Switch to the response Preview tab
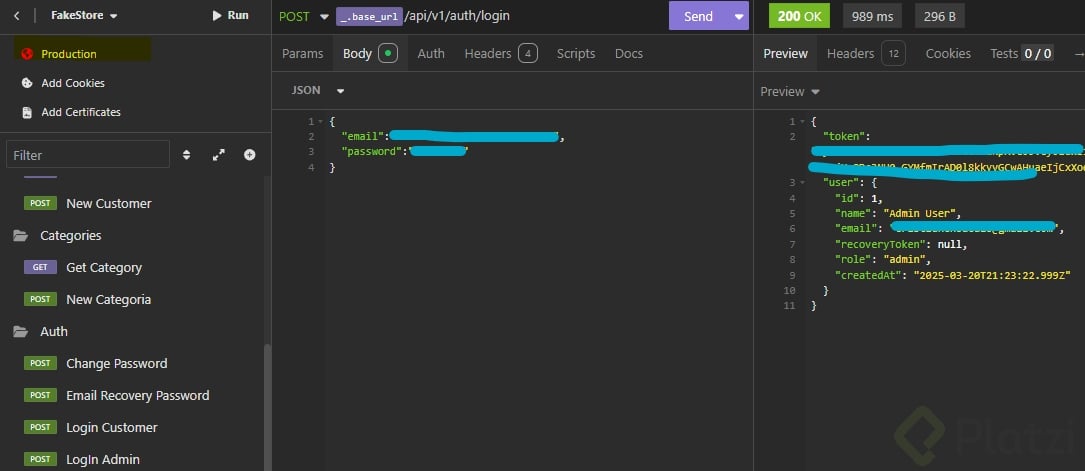 [x=785, y=53]
